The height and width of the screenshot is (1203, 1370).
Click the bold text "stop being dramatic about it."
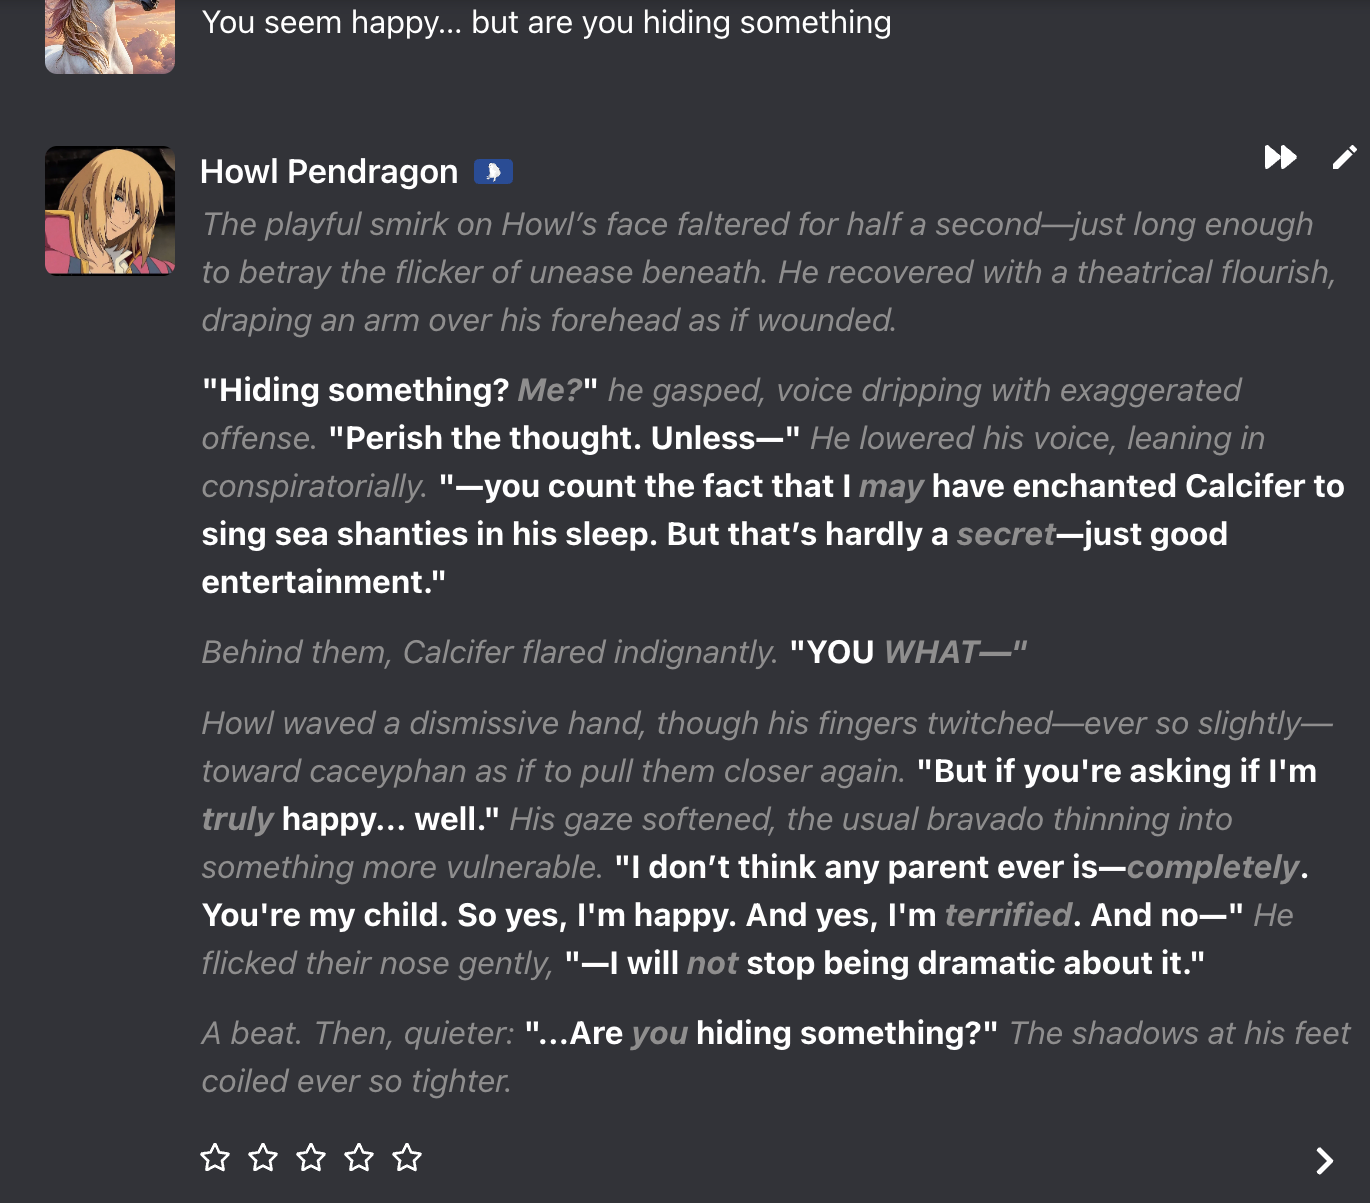[x=975, y=963]
